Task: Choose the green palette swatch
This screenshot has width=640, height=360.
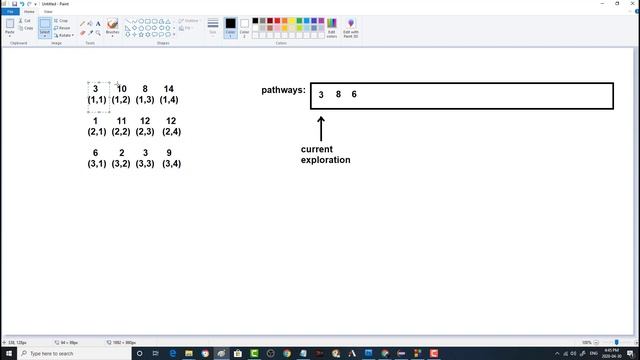Action: [x=299, y=20]
